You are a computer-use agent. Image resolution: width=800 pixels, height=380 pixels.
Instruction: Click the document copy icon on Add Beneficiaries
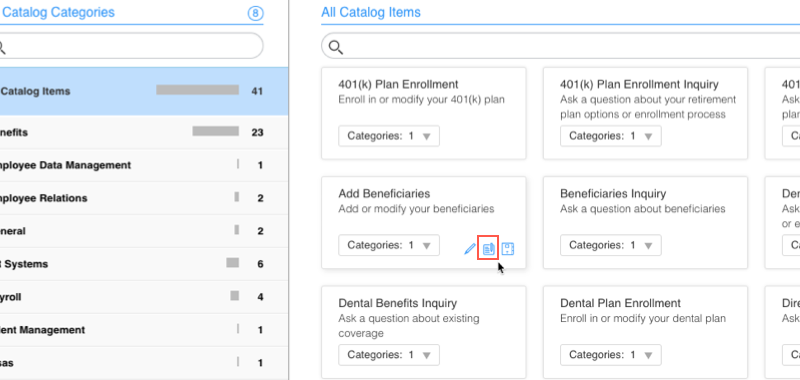(488, 249)
